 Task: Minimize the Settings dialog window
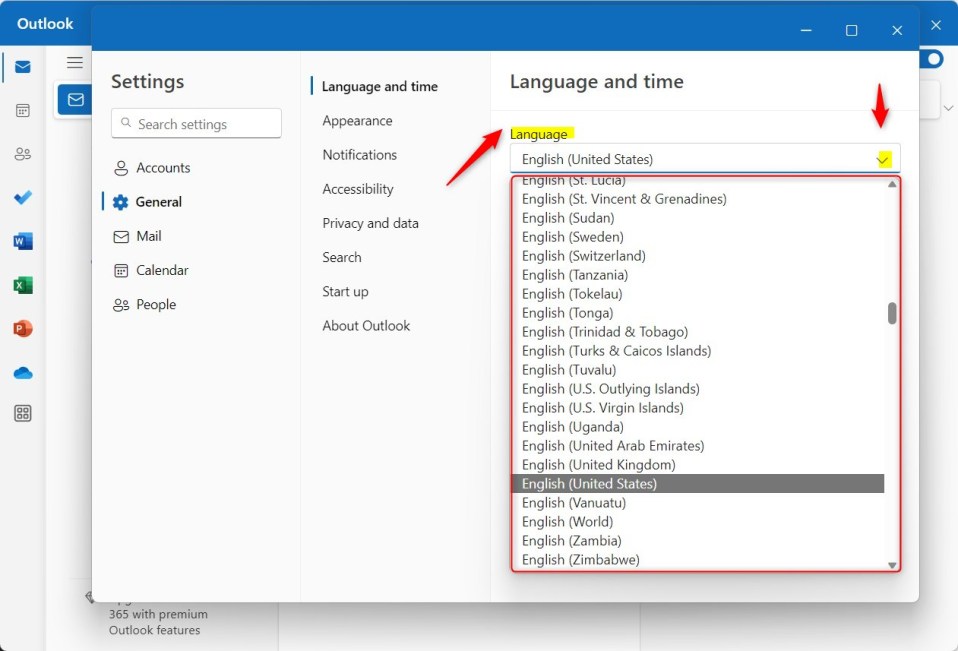(x=806, y=30)
